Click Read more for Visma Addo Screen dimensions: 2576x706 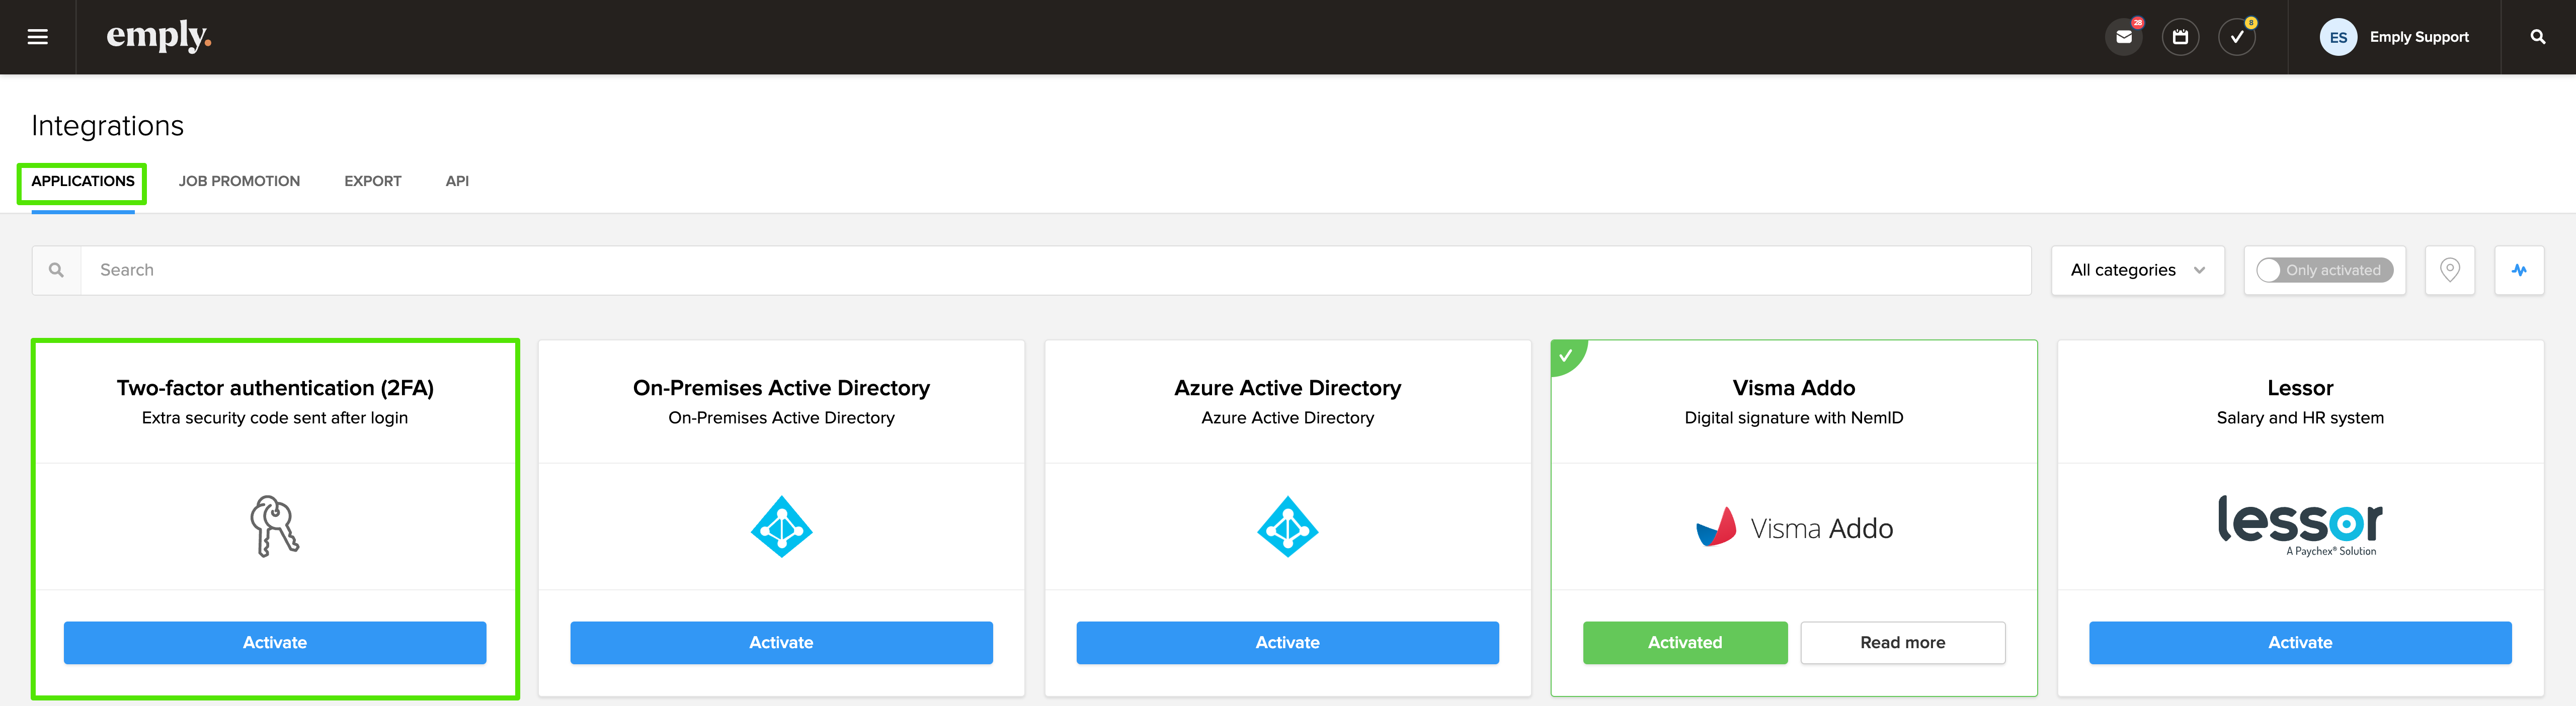(1902, 642)
